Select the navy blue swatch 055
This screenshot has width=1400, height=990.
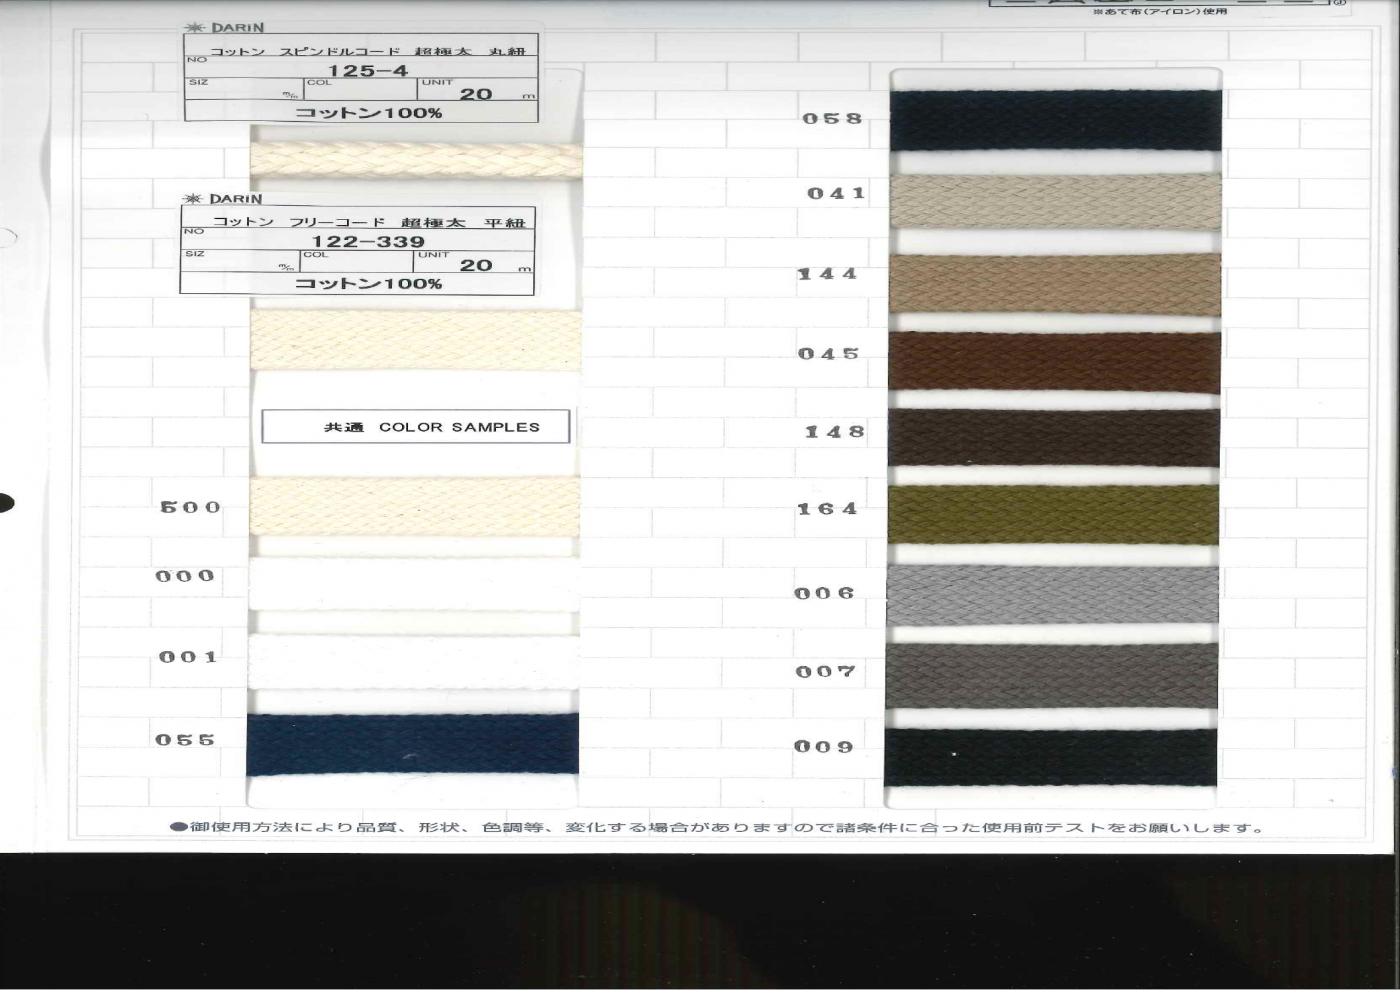(x=412, y=744)
